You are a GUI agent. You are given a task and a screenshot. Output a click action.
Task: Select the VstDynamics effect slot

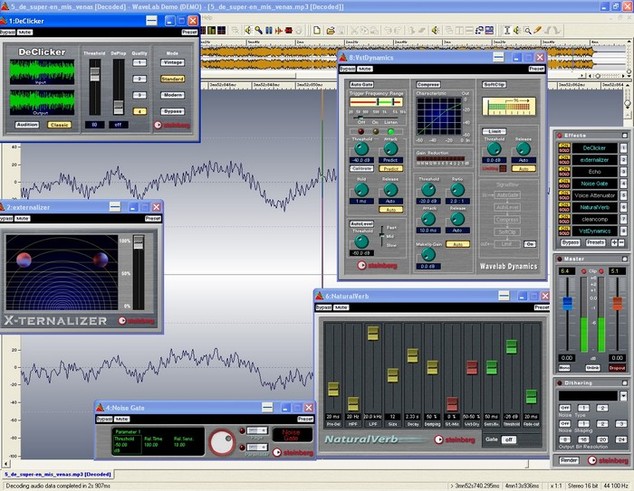click(x=594, y=231)
